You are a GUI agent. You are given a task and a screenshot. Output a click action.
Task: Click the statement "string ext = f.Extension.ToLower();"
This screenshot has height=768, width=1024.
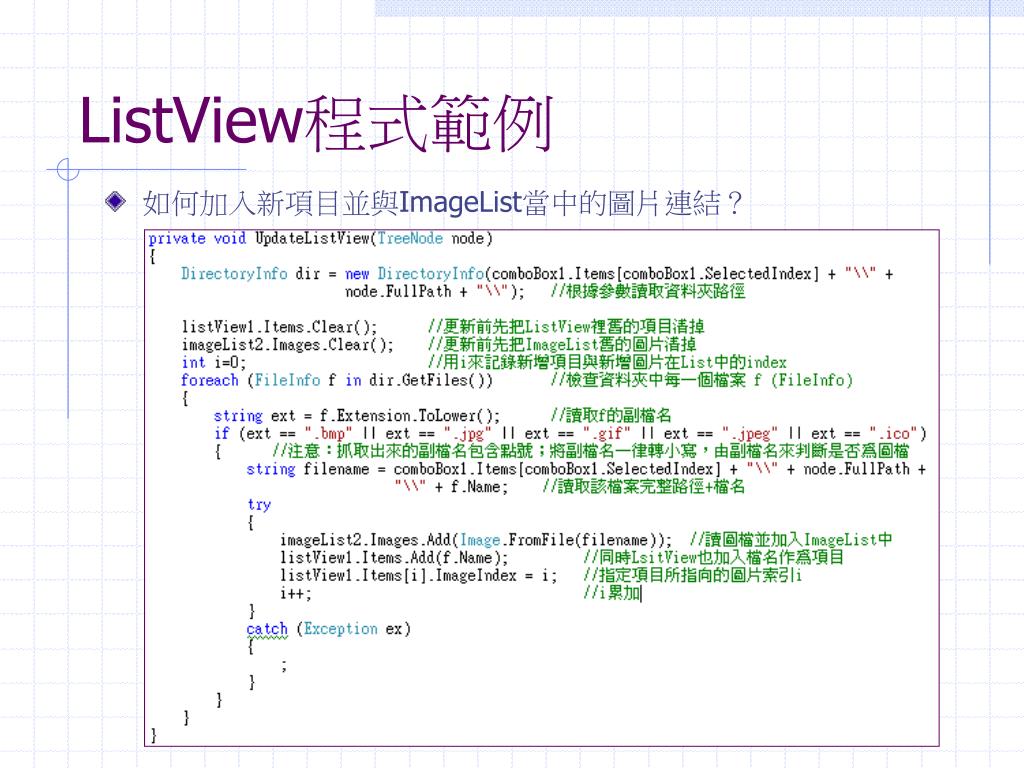357,415
